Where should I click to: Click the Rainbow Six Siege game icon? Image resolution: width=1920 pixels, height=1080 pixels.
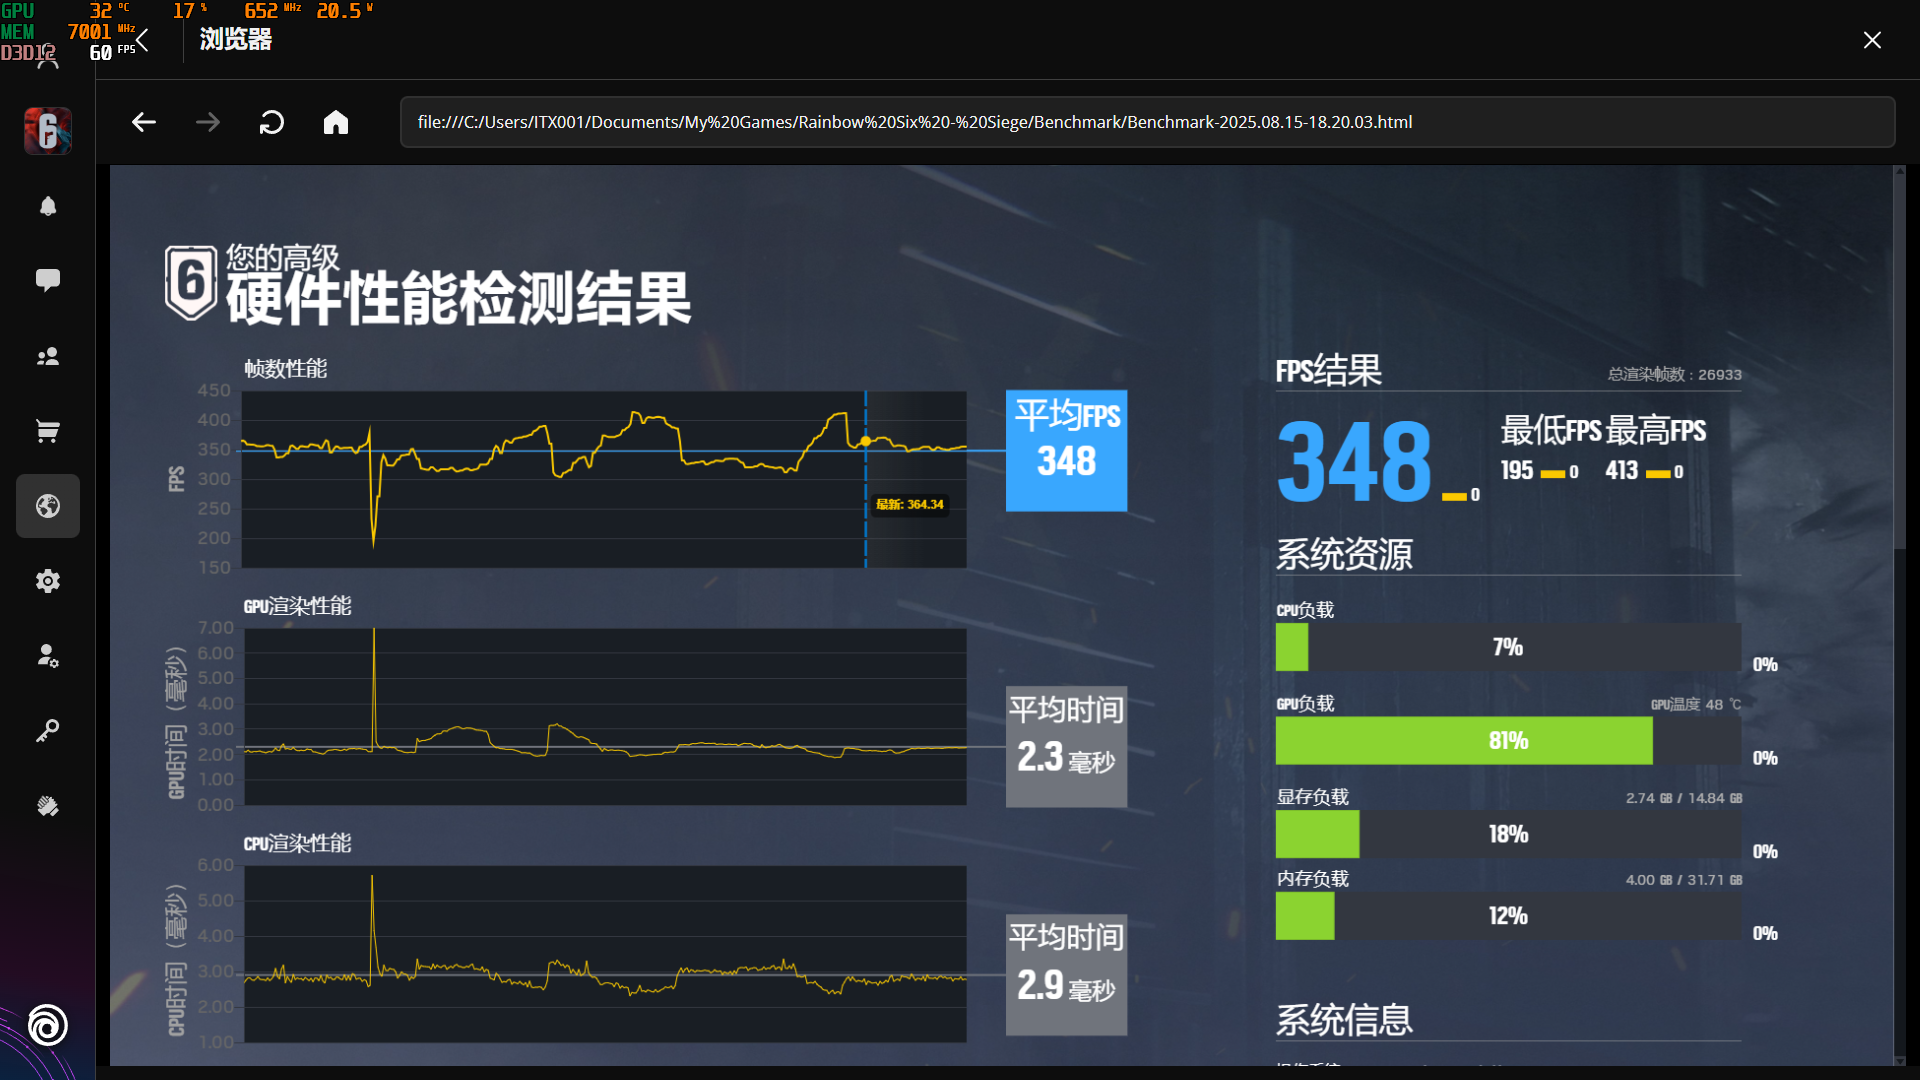(x=48, y=130)
